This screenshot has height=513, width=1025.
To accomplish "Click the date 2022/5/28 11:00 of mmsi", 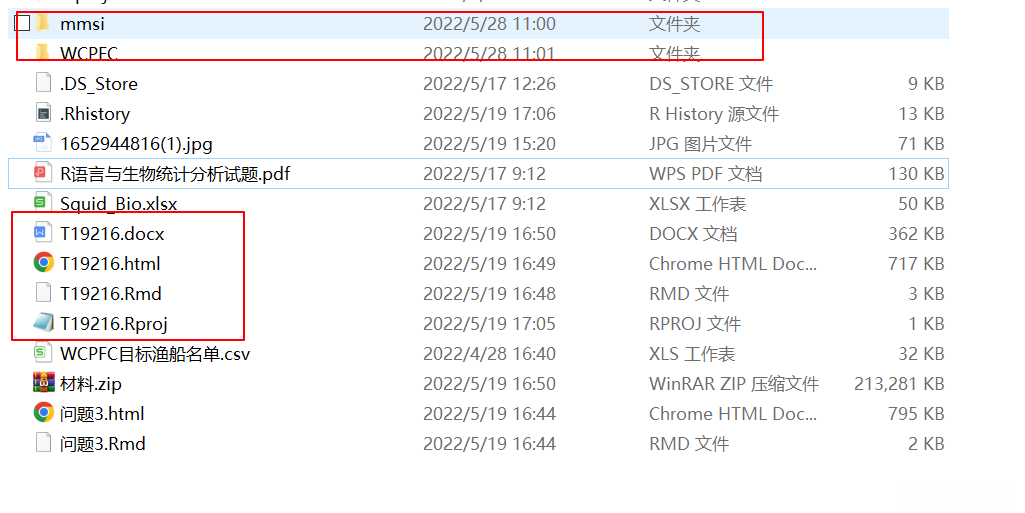I will (x=489, y=24).
